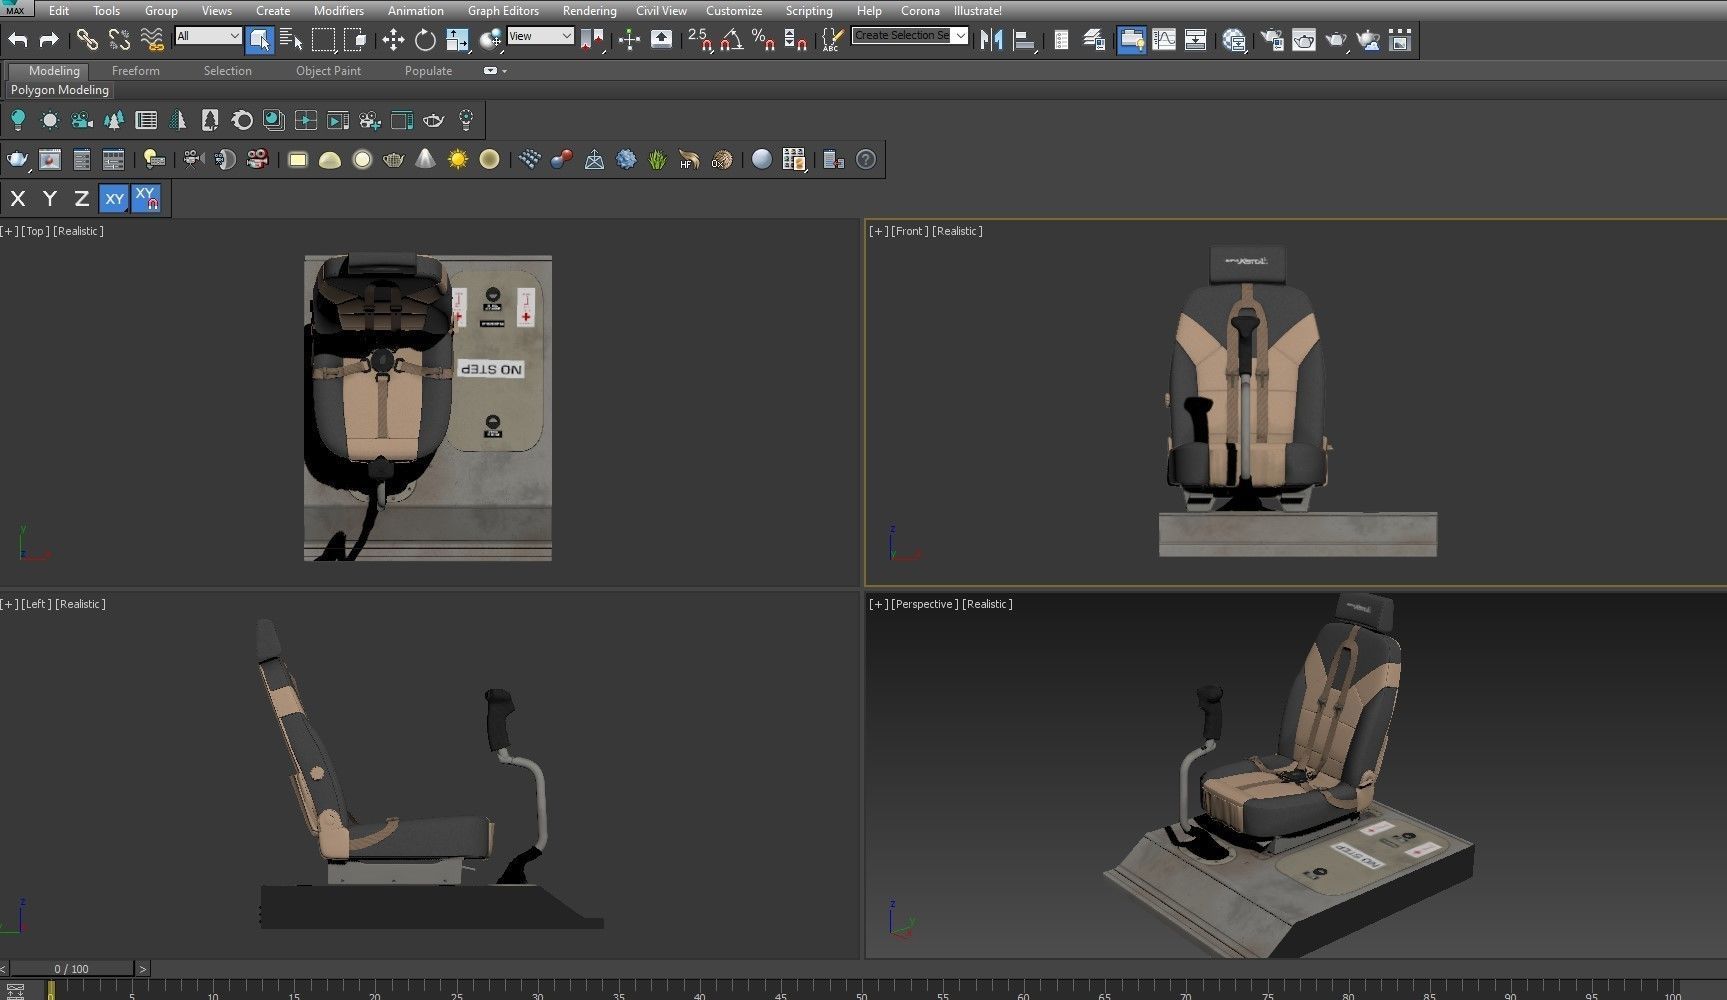Open Render Setup (teapot with dialog)
Viewport: 1727px width, 1000px height.
[1272, 40]
